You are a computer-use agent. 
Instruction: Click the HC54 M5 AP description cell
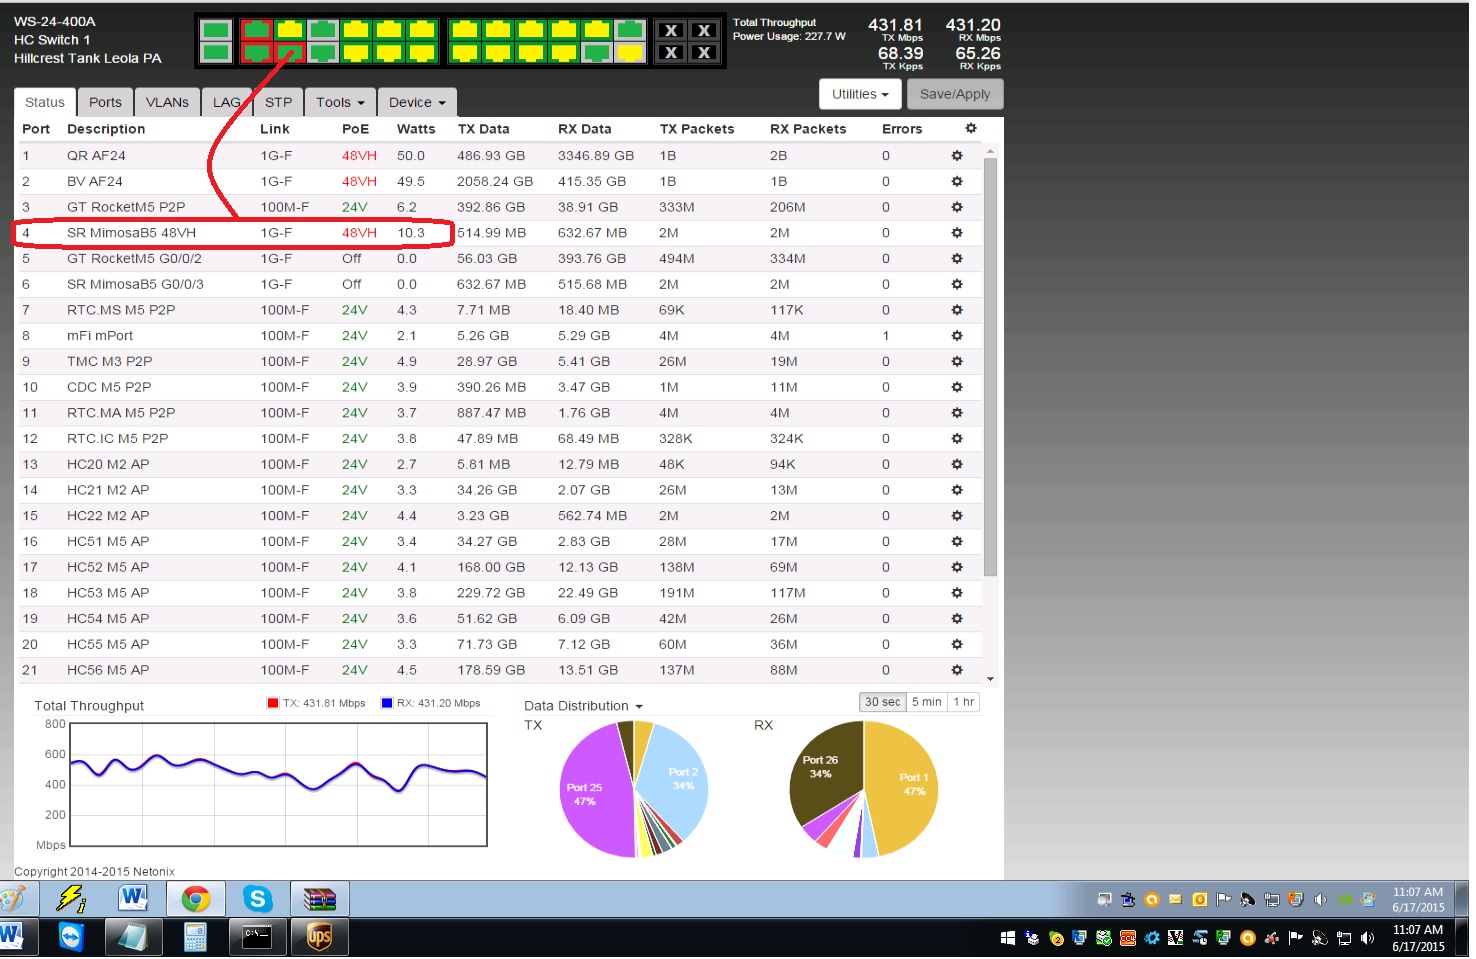click(108, 619)
